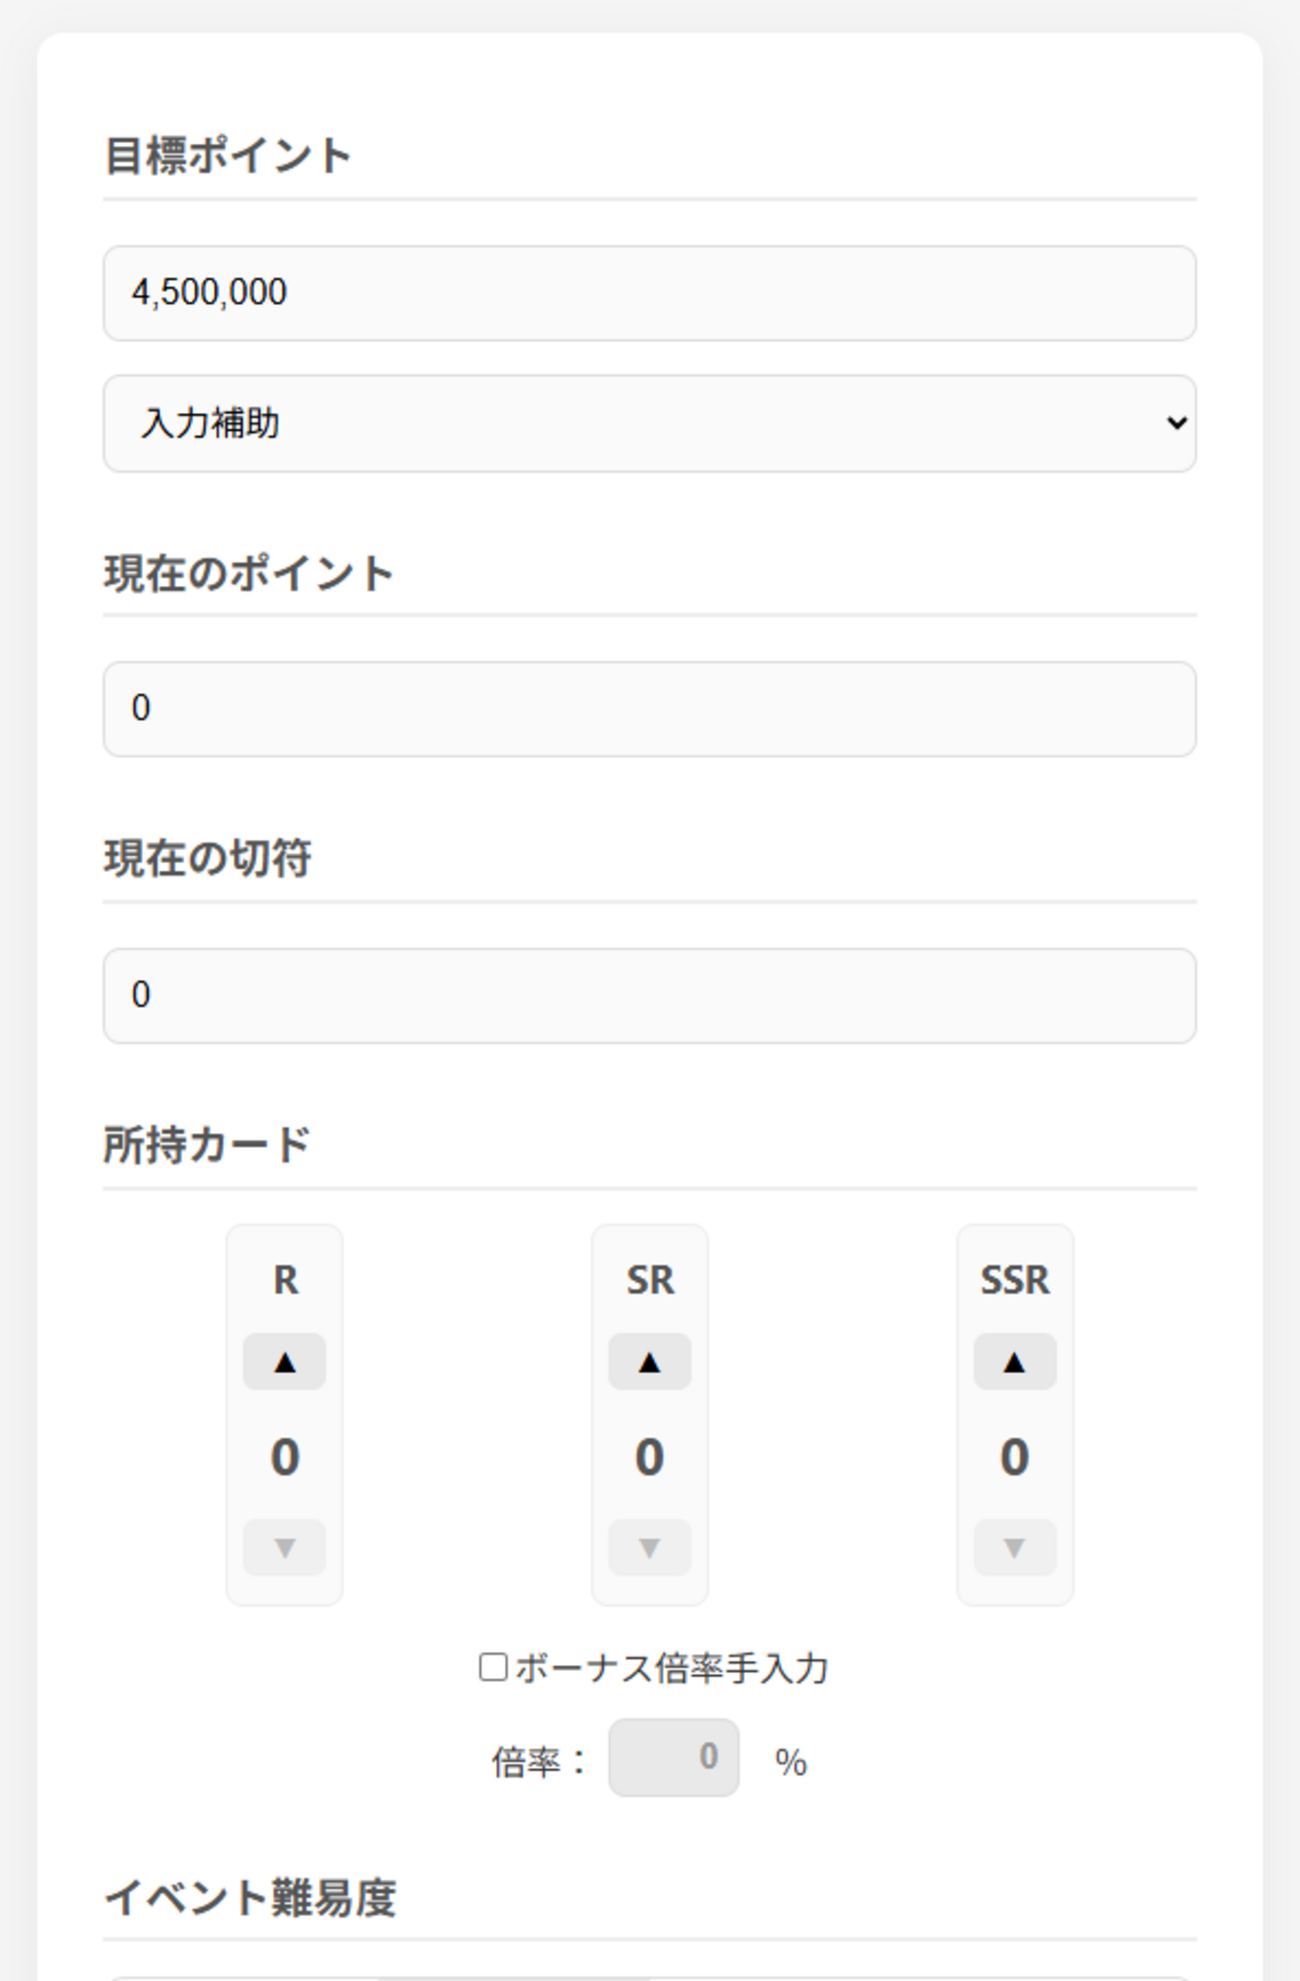This screenshot has width=1300, height=1981.
Task: Click the R card count value
Action: (285, 1456)
